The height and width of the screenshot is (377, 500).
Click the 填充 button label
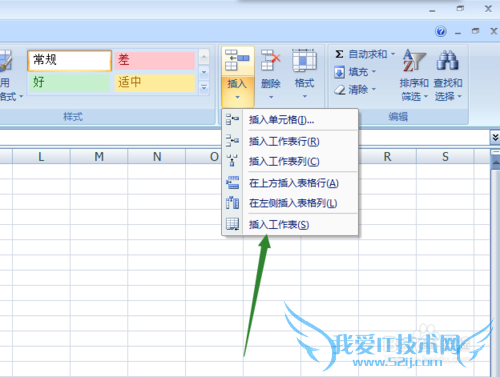pos(358,72)
